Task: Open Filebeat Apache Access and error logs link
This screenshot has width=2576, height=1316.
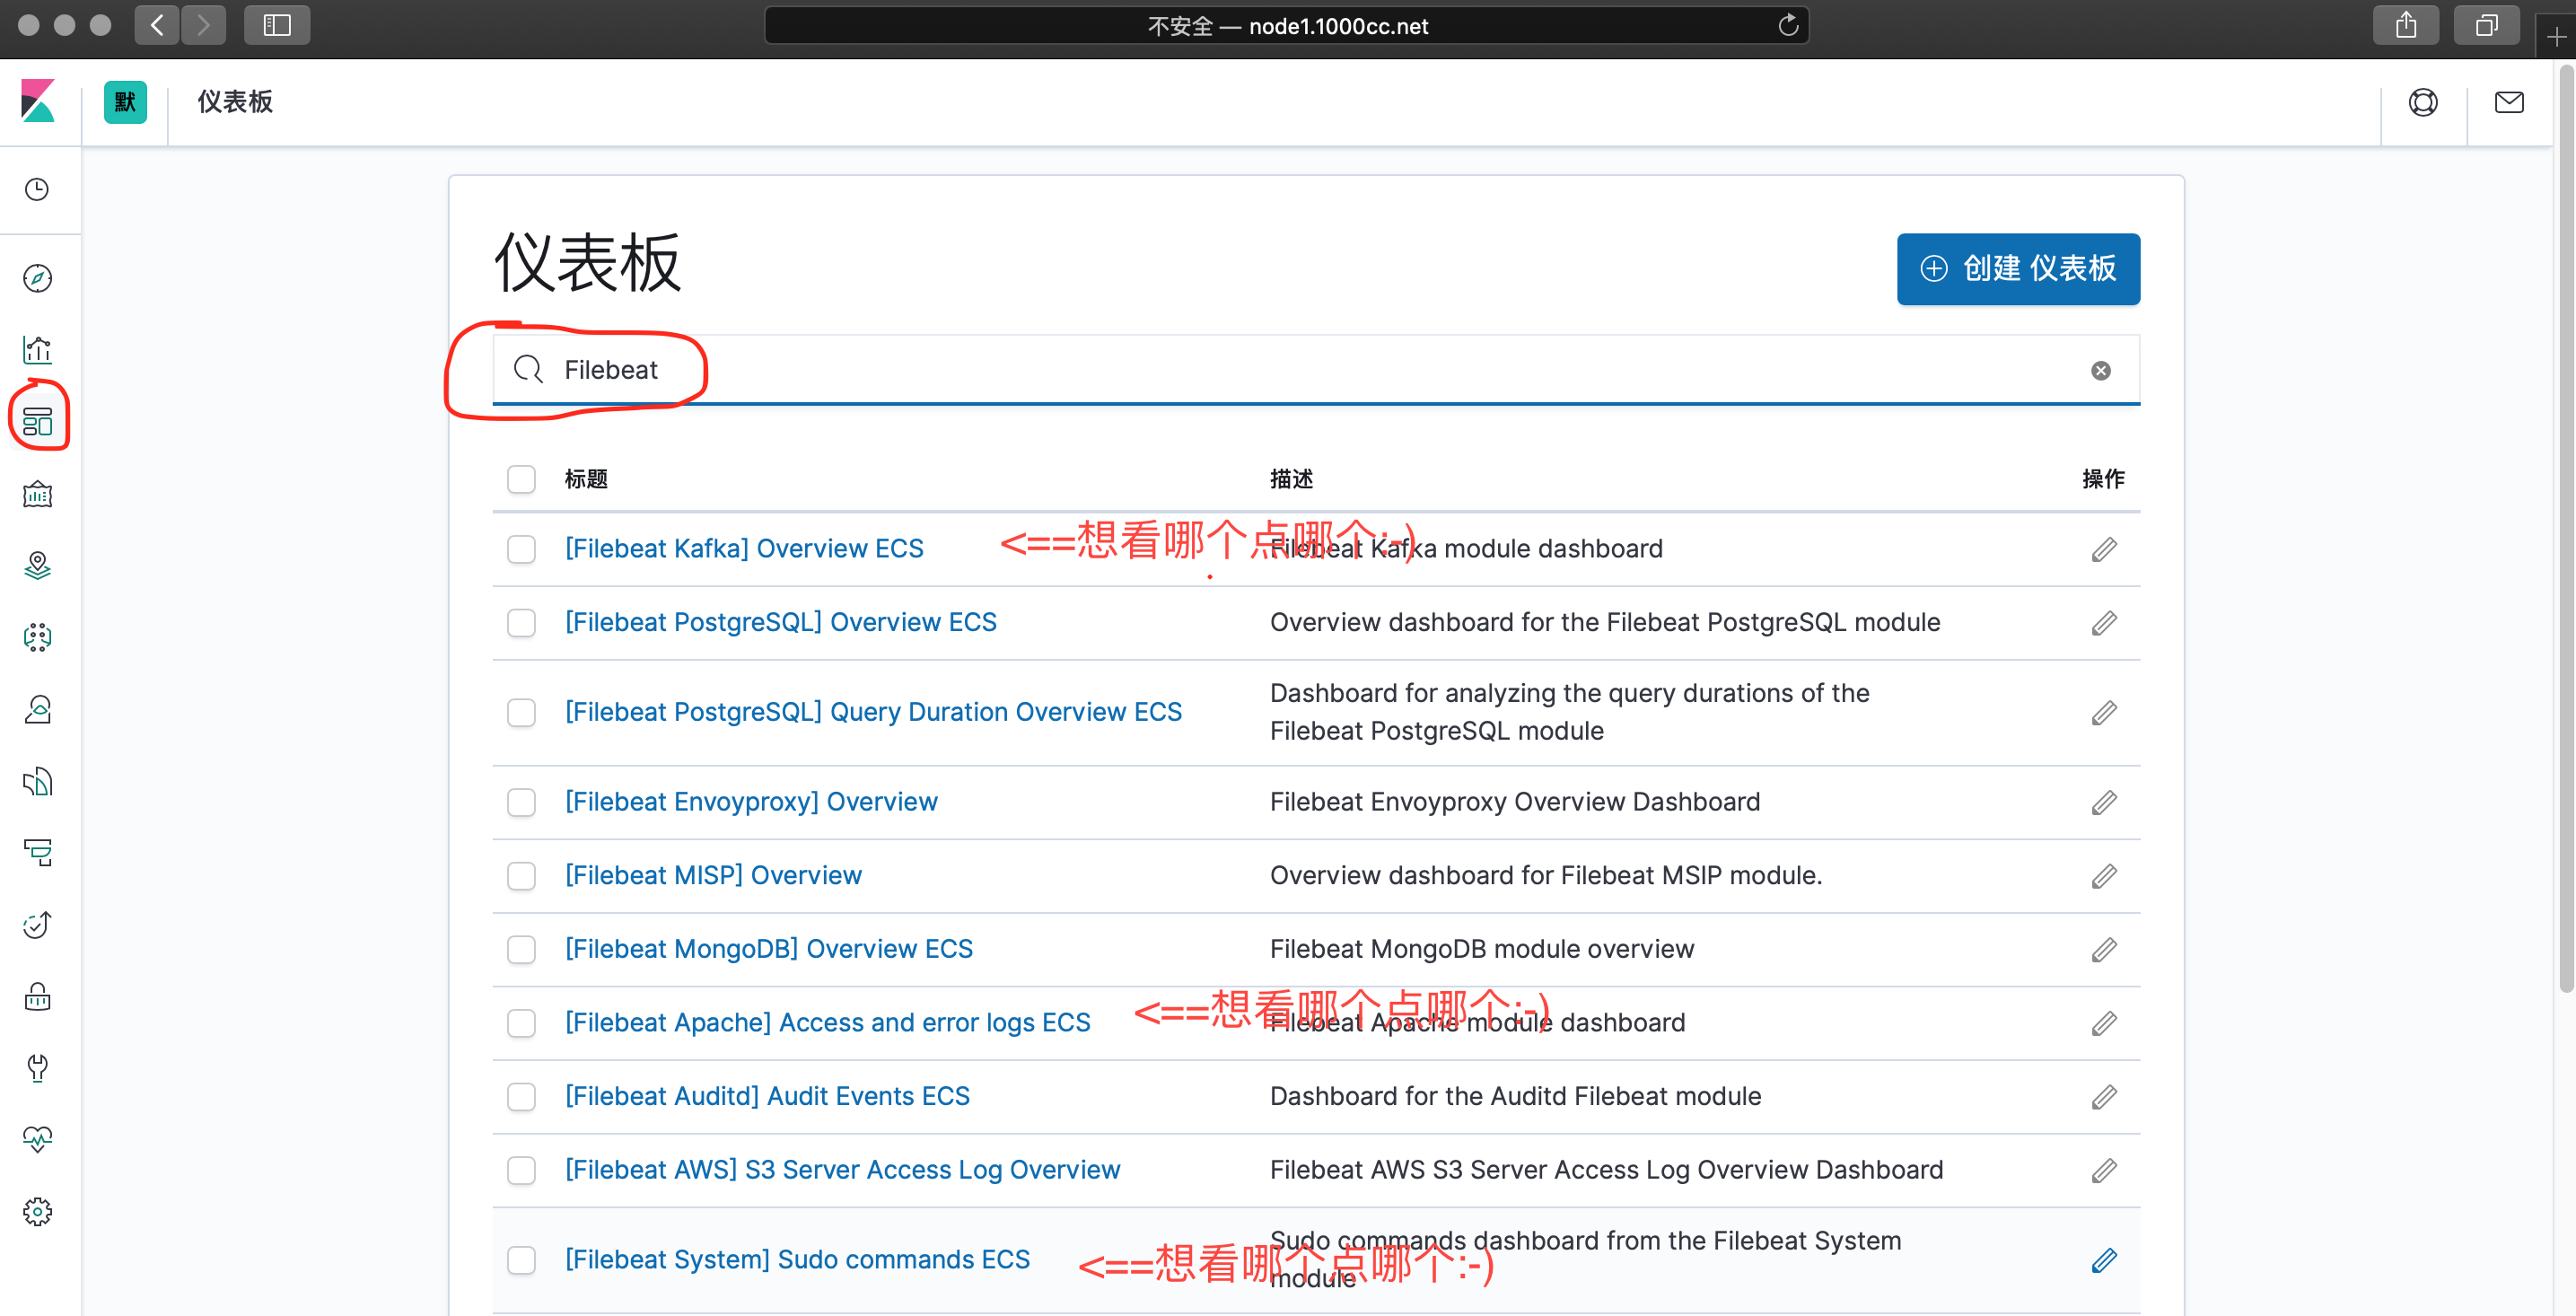Action: [x=827, y=1022]
